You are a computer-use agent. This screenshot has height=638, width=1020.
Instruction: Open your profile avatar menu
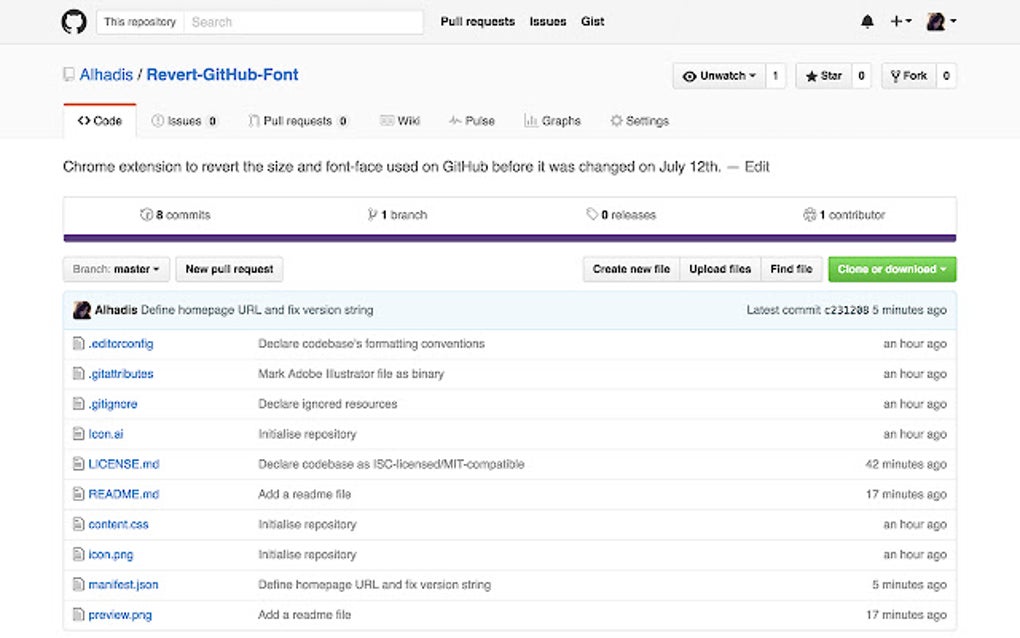(x=935, y=21)
